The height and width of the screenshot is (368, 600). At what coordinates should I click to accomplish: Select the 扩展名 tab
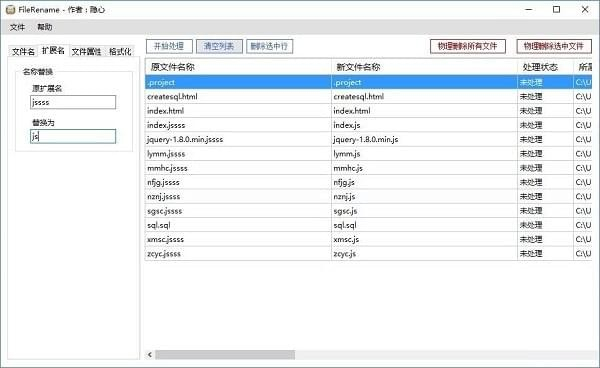(53, 50)
